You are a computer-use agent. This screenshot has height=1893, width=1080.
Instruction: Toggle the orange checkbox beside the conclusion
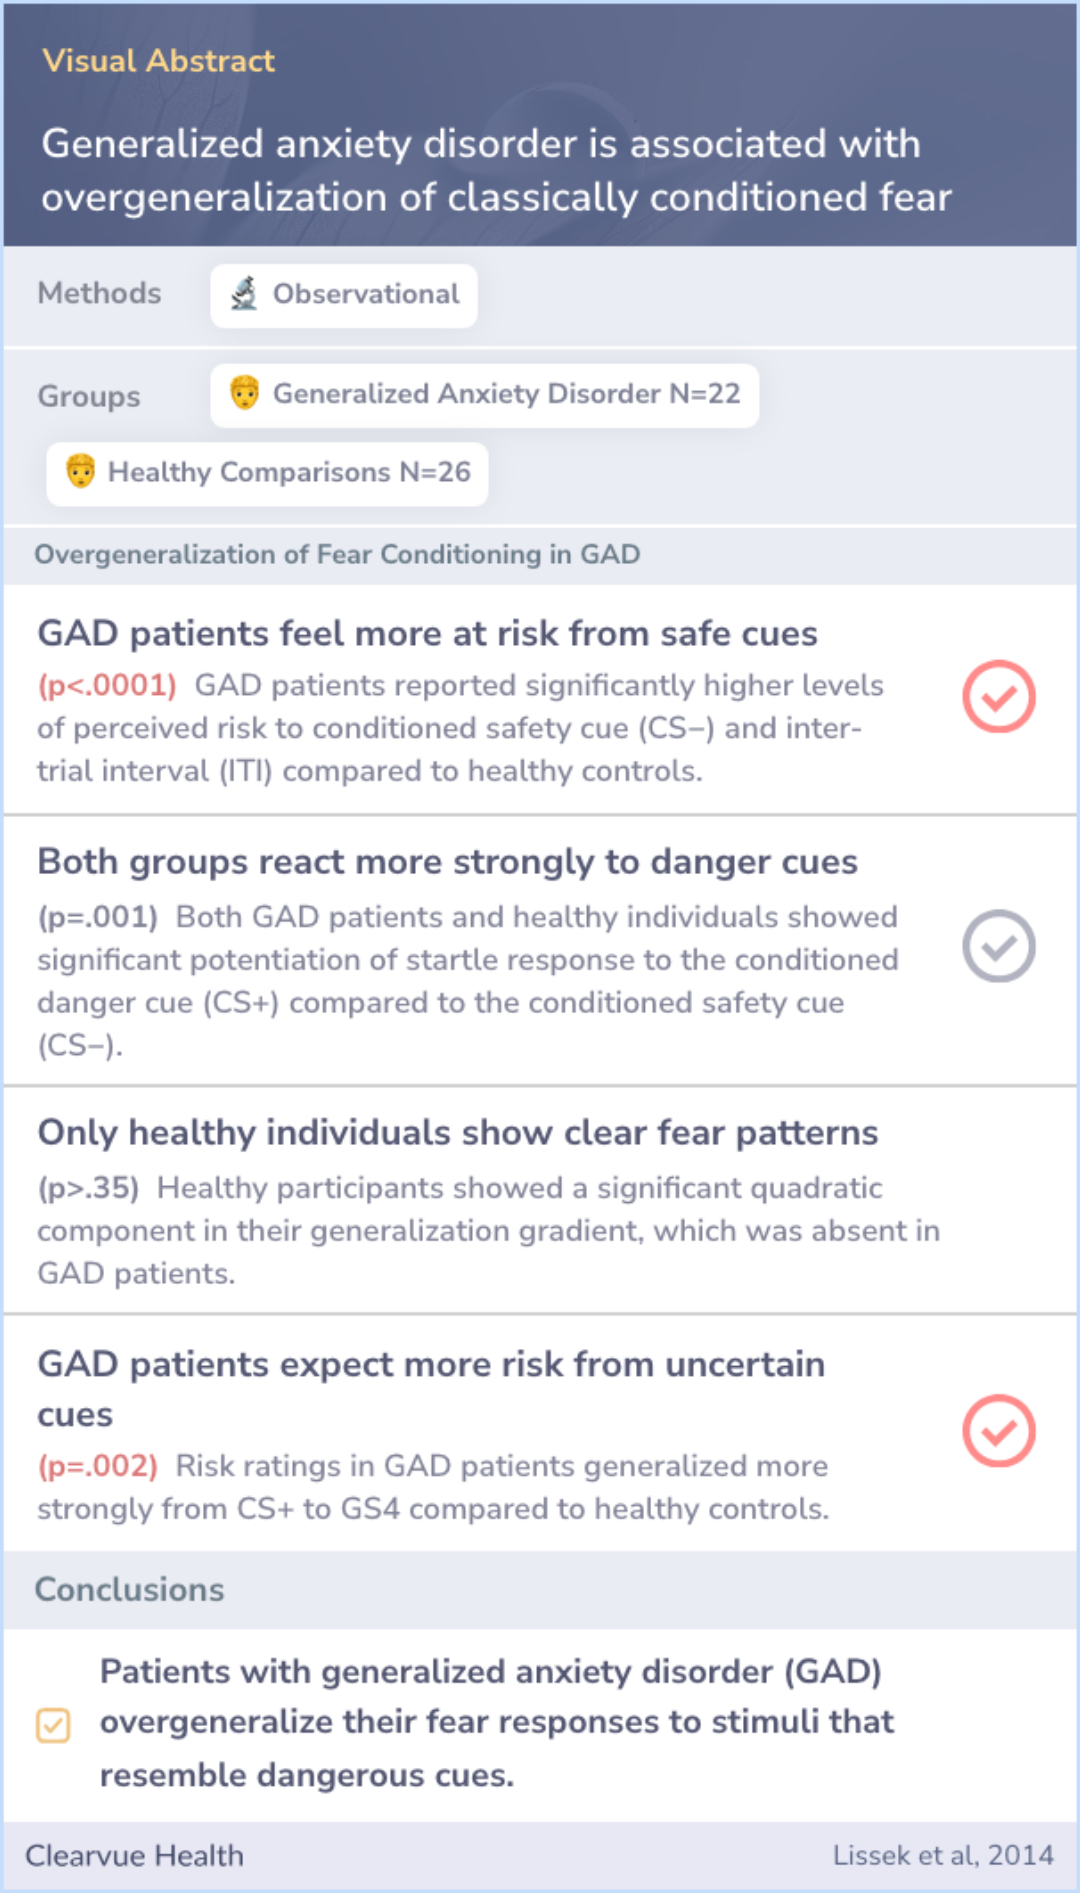53,1725
